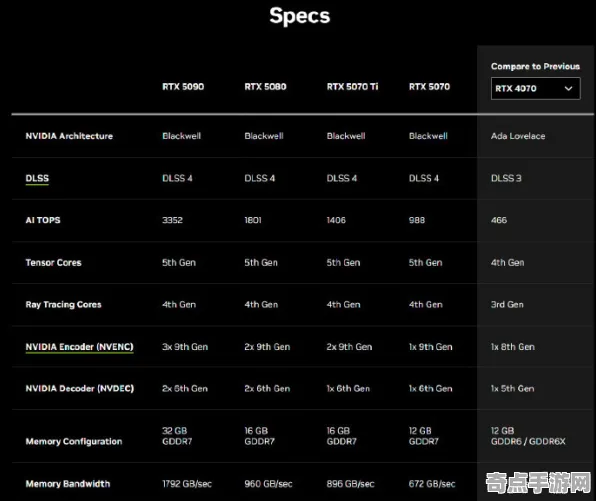Screen dimensions: 596x501
Task: Click the Memory Bandwidth row label
Action: [68, 484]
